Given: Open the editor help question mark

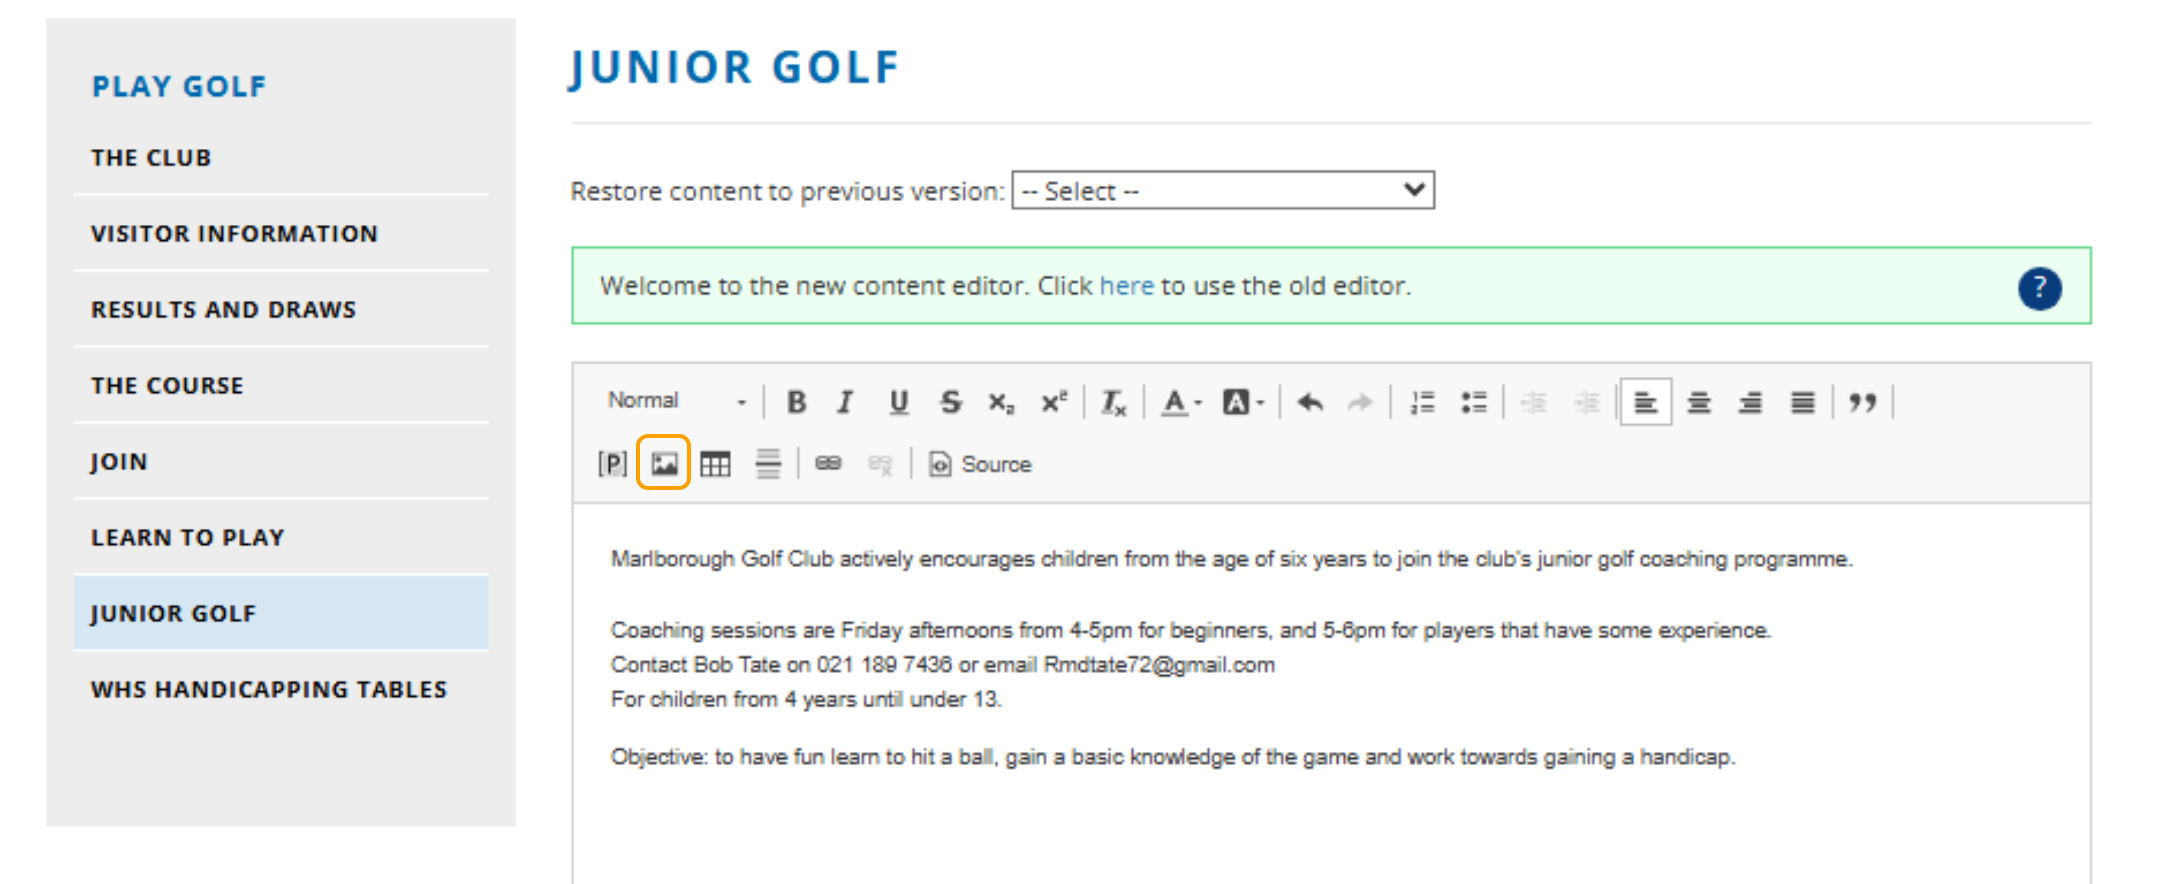Looking at the screenshot, I should coord(2039,288).
